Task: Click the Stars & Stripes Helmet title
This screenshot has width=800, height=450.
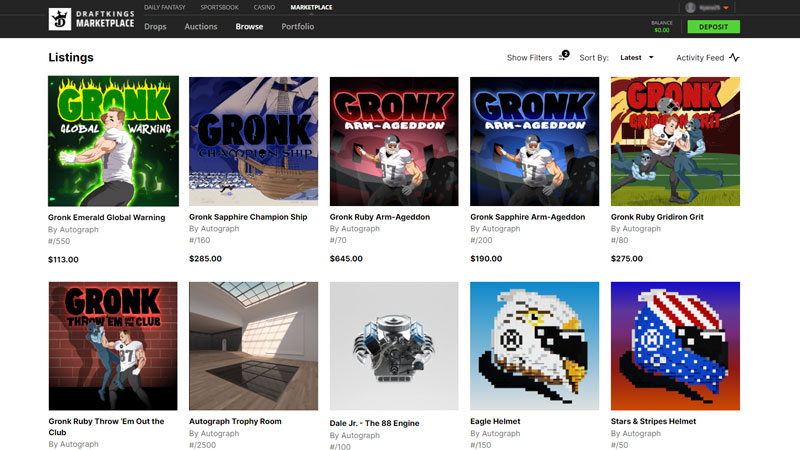Action: point(654,421)
